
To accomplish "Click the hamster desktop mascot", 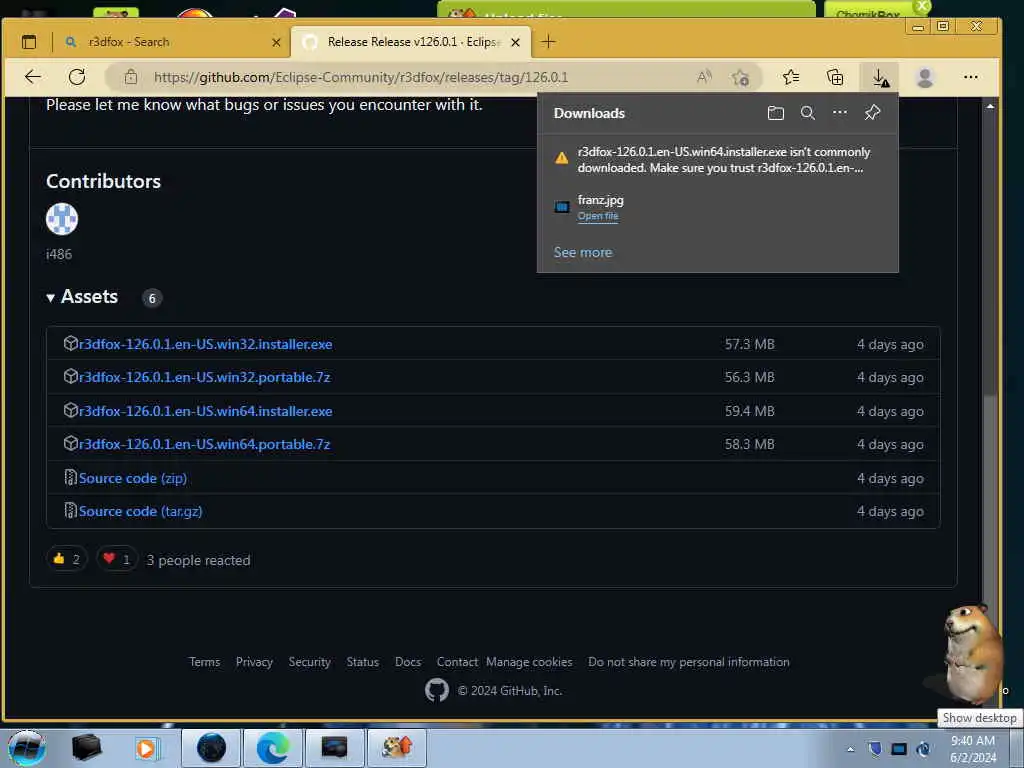I will point(971,653).
